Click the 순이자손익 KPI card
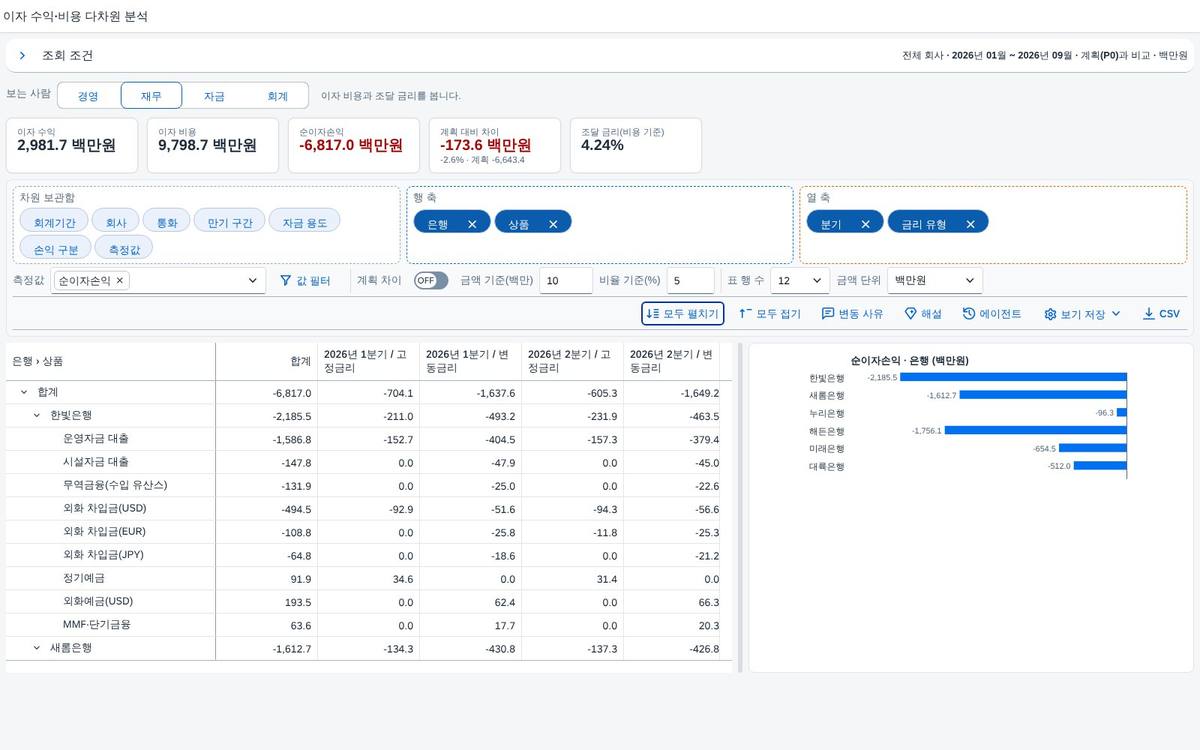This screenshot has height=750, width=1200. [356, 145]
